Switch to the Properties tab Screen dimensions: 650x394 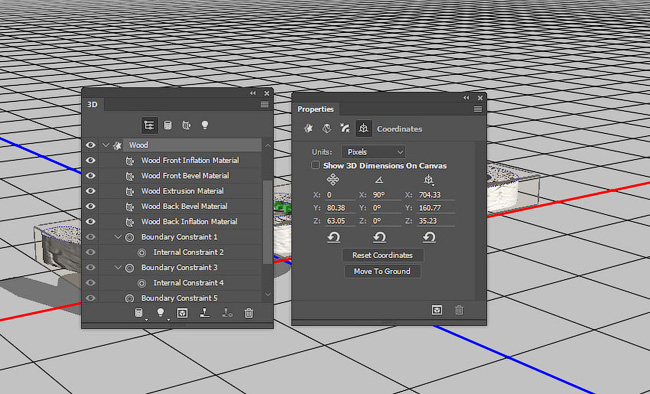click(315, 109)
